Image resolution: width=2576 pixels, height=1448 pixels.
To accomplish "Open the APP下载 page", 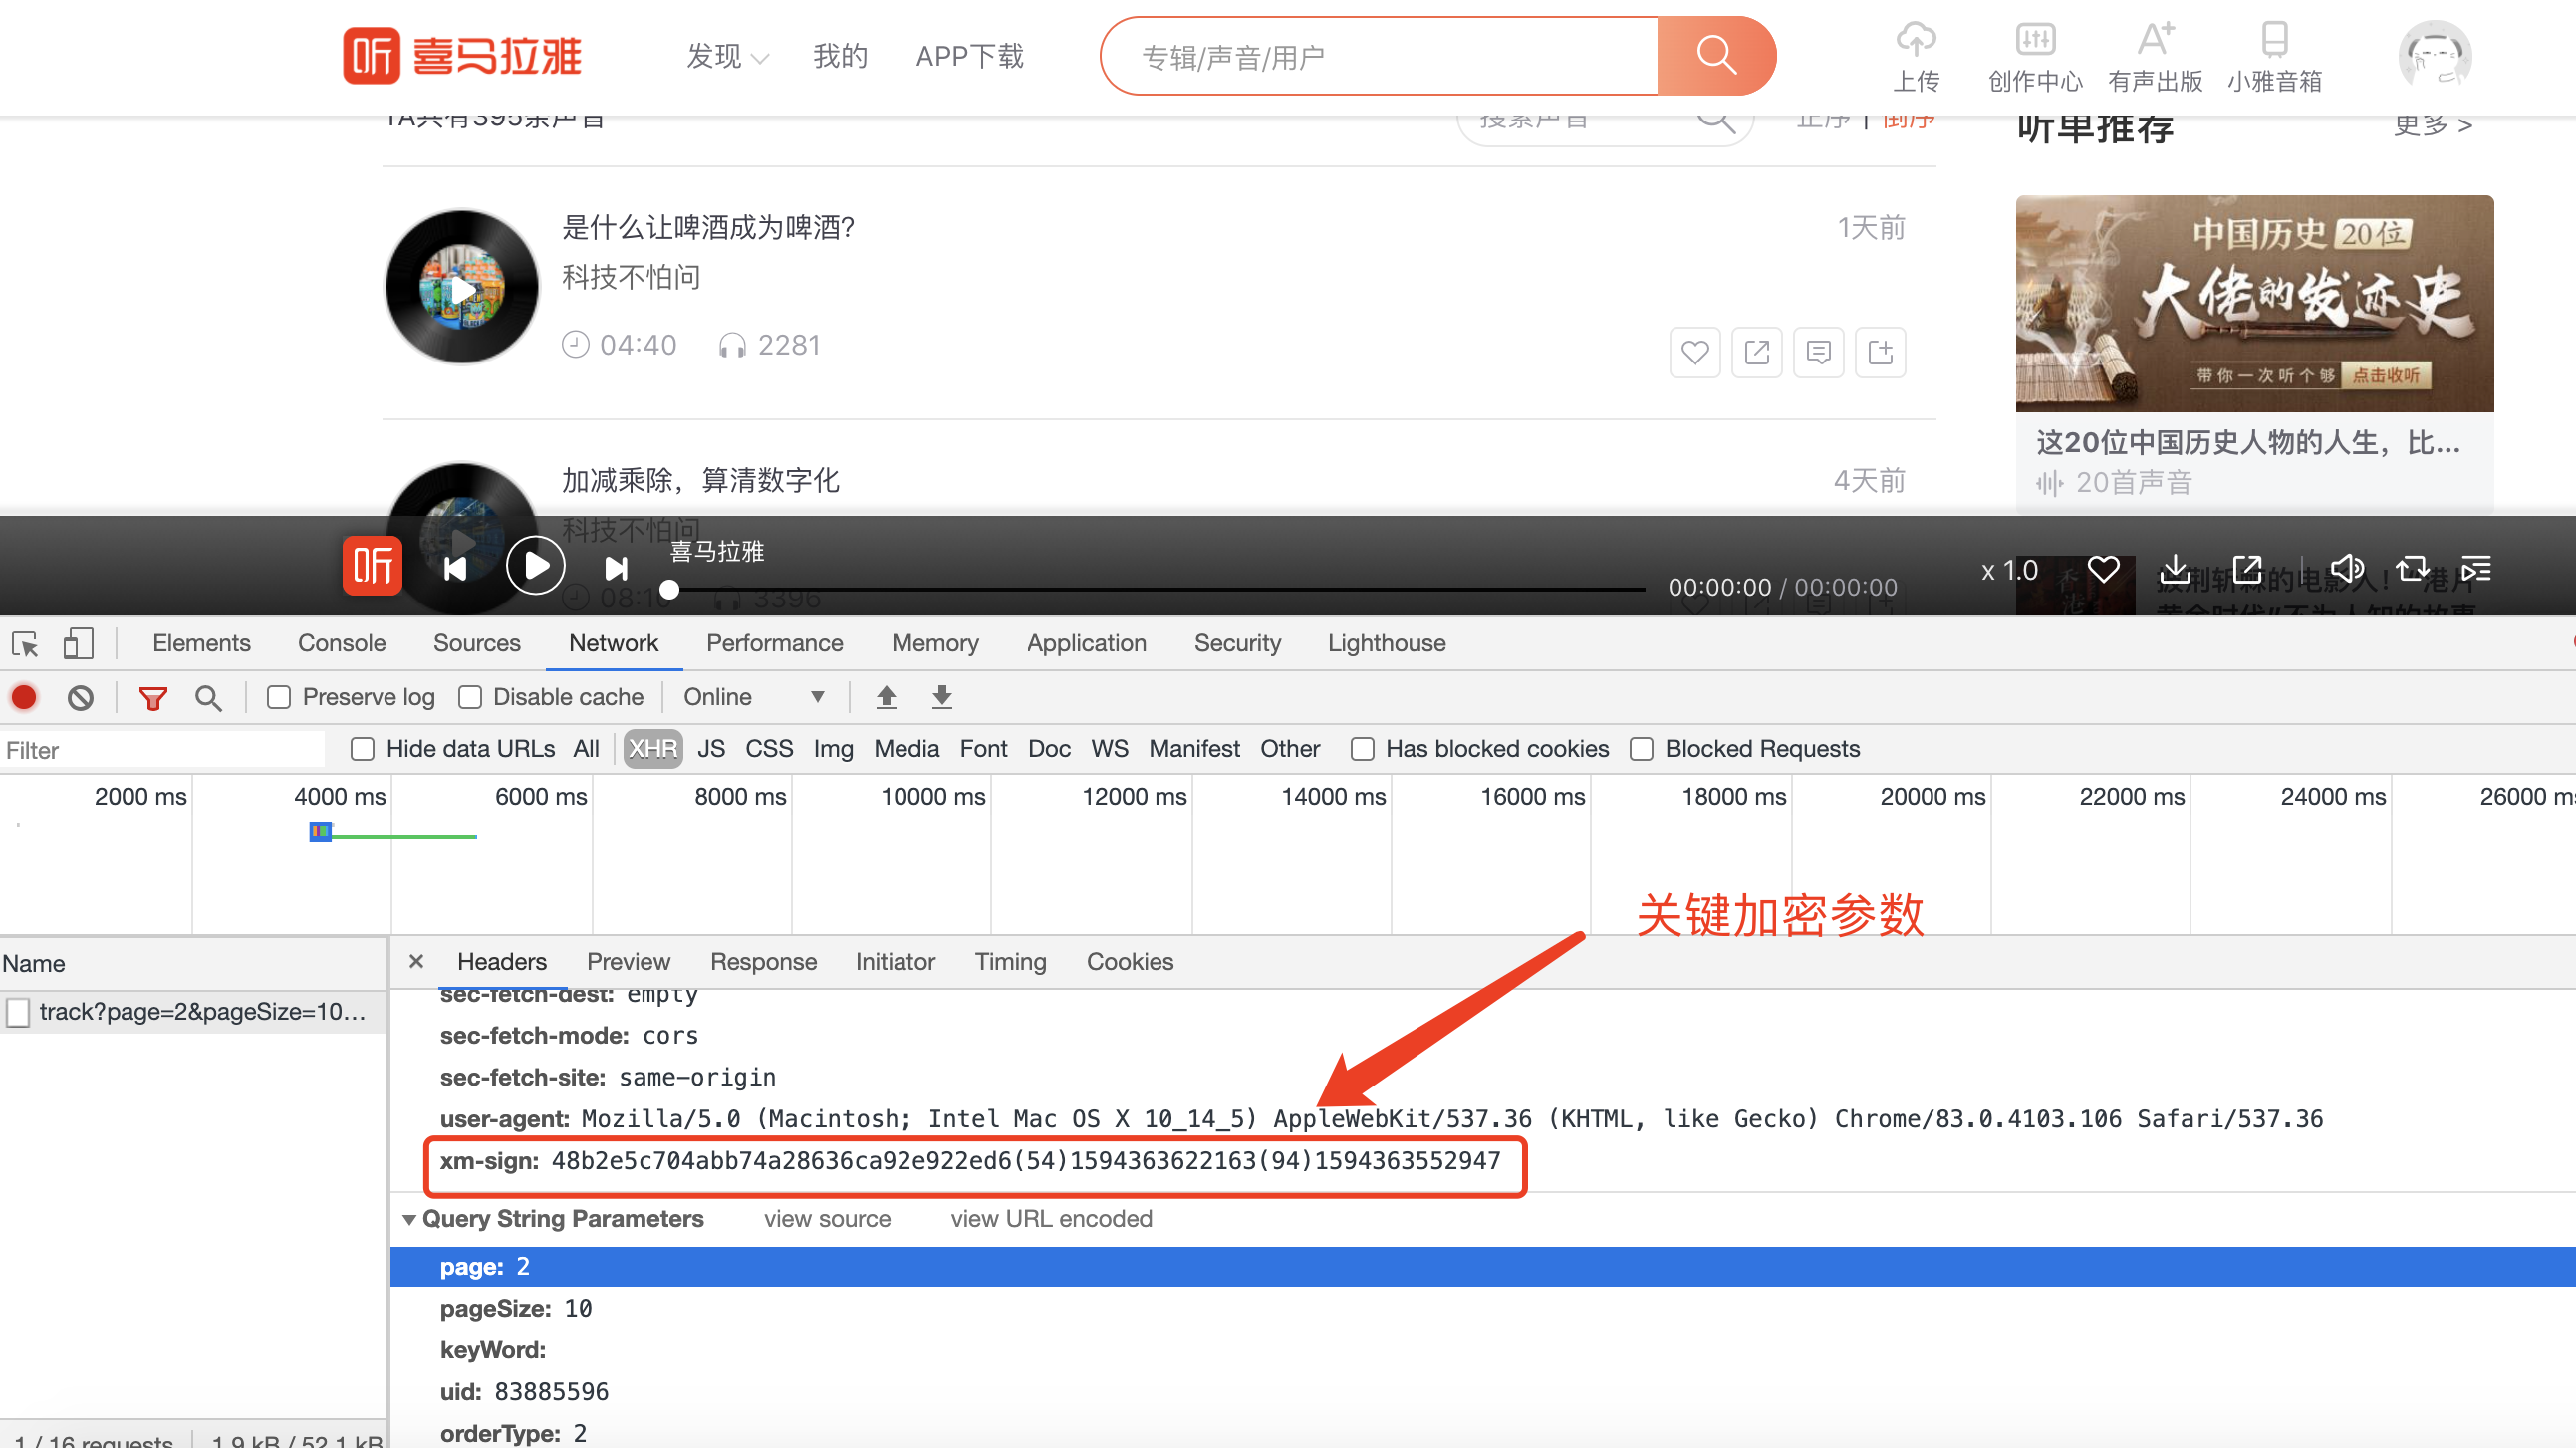I will (968, 56).
